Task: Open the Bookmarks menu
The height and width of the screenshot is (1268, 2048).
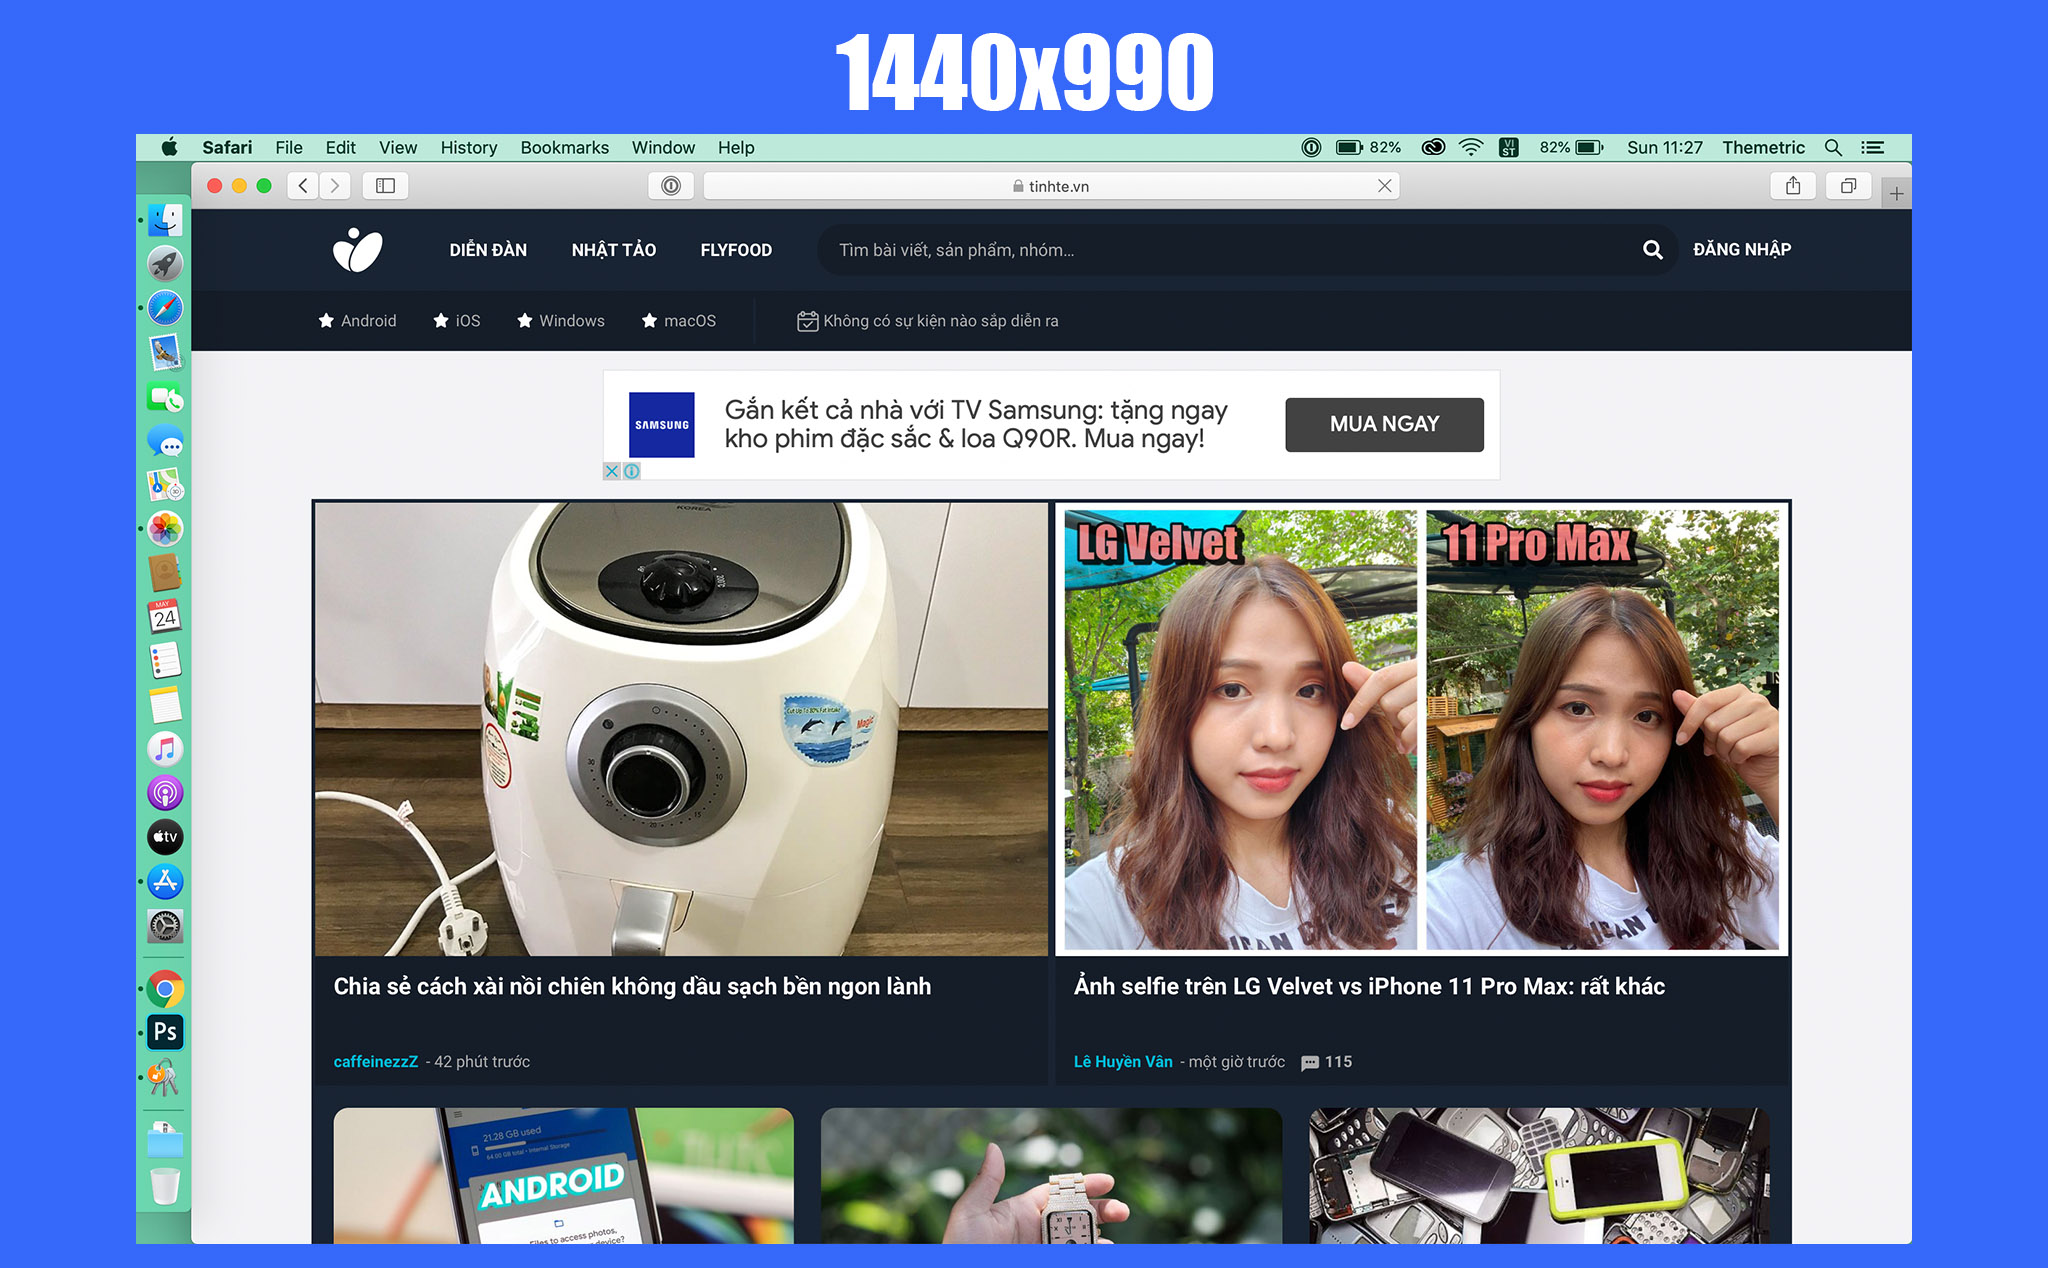Action: [x=564, y=148]
